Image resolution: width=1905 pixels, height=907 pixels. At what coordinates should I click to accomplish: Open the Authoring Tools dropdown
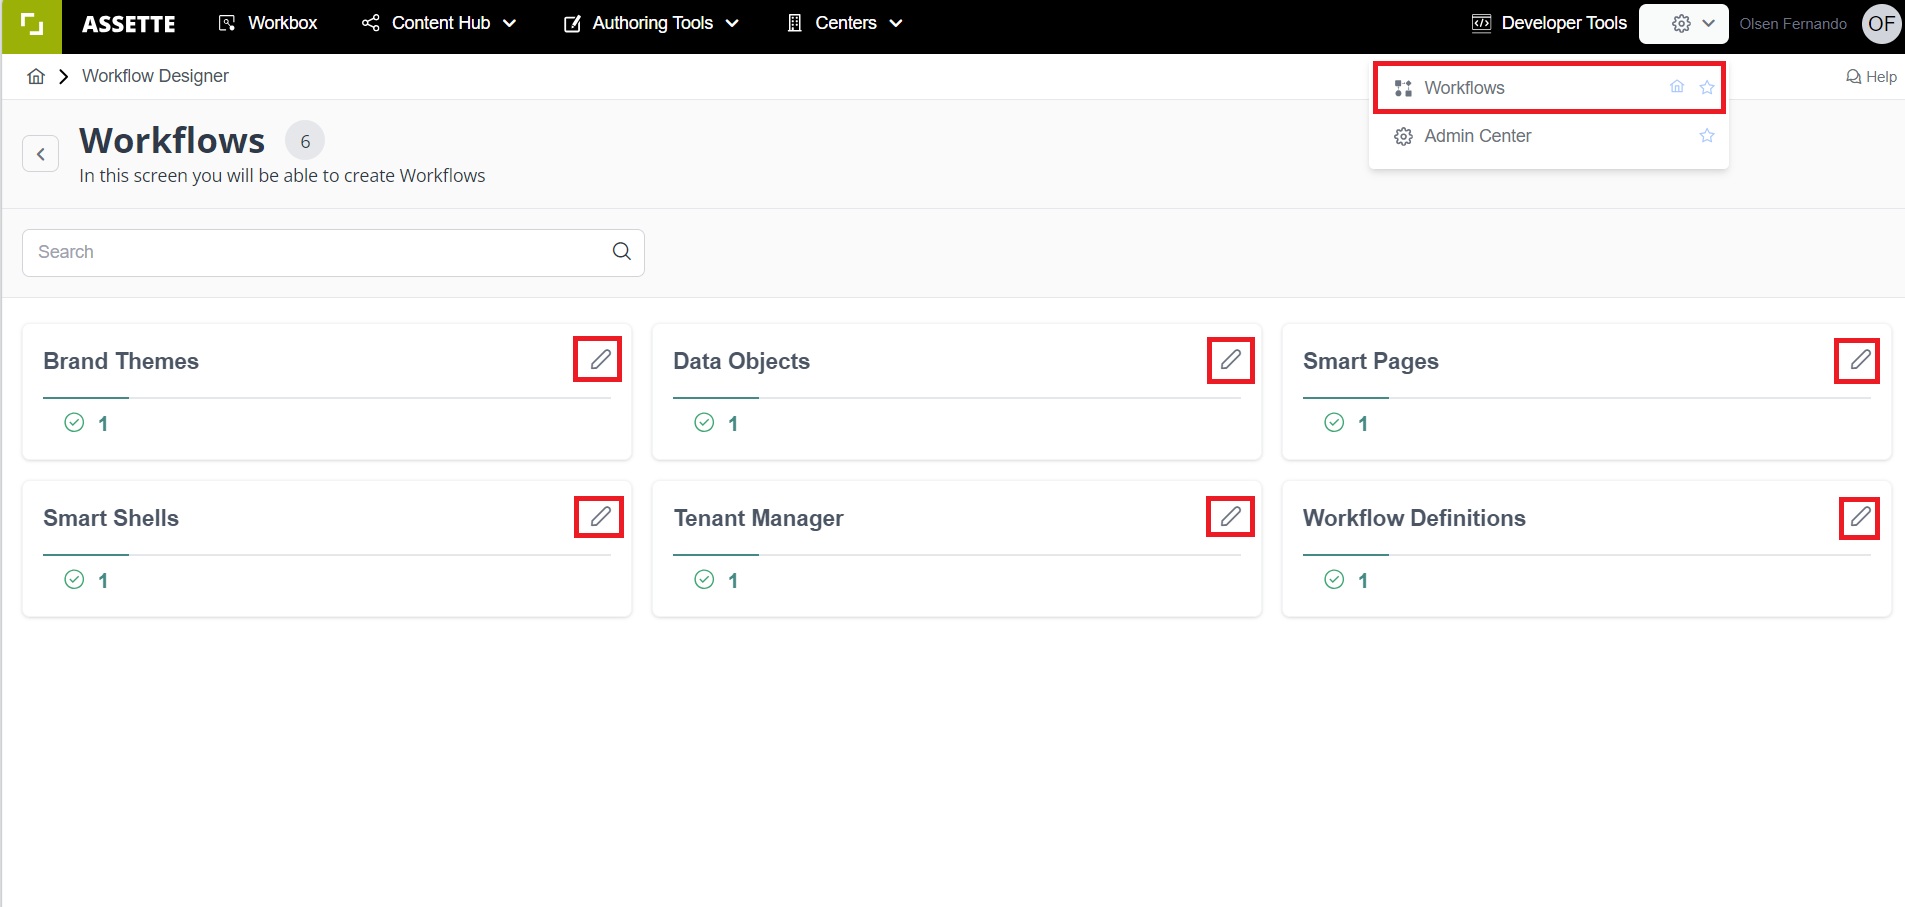(650, 22)
